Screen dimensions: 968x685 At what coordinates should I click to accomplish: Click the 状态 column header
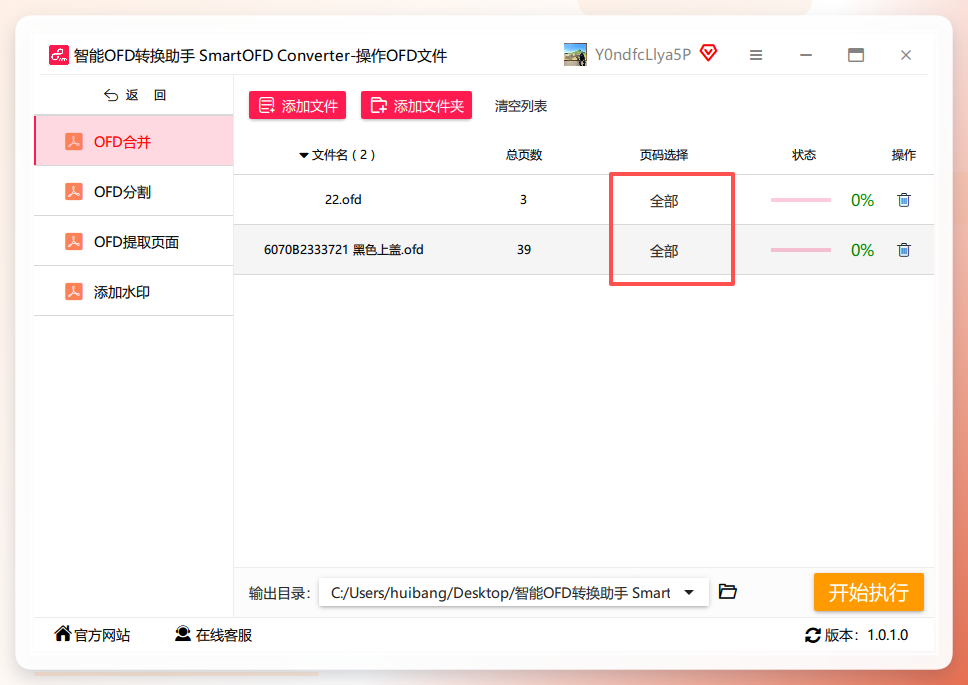point(804,155)
